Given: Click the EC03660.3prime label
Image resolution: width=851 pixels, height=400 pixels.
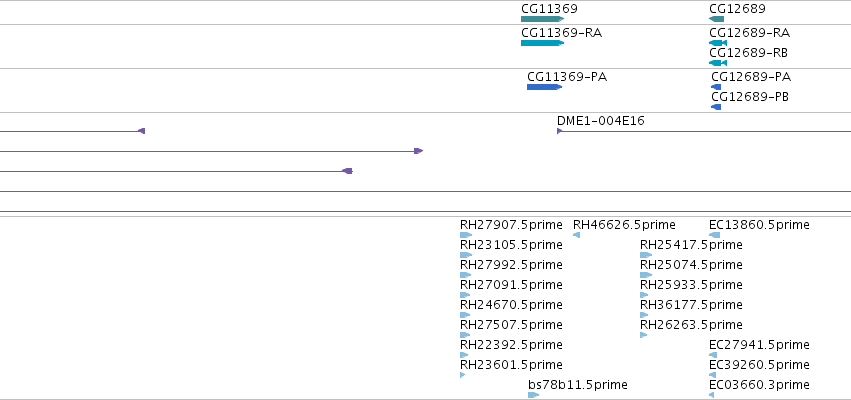Looking at the screenshot, I should 759,385.
